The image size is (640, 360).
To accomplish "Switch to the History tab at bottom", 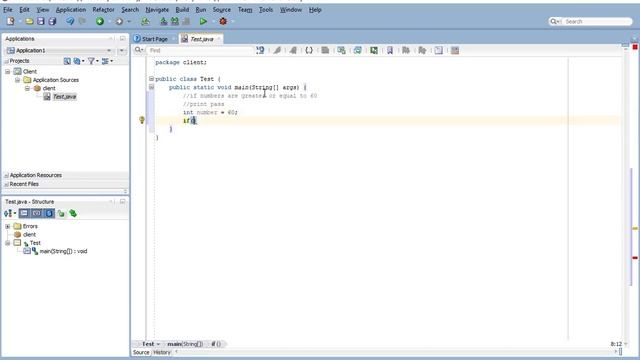I will 162,352.
